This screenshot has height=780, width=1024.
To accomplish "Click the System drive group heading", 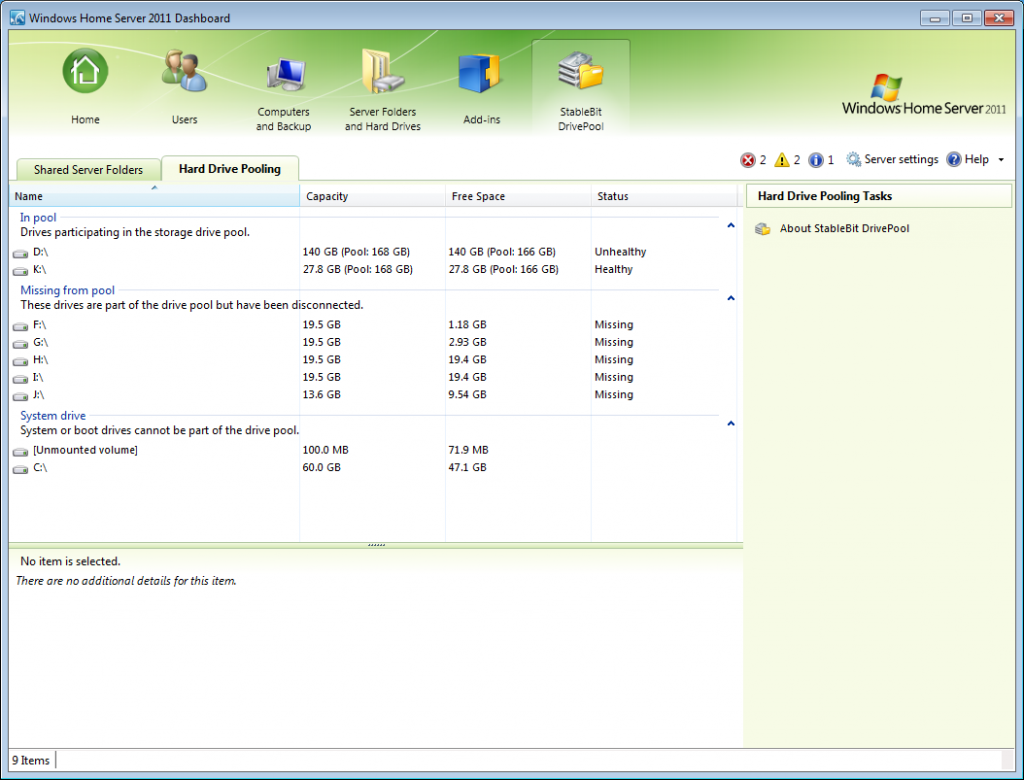I will pyautogui.click(x=53, y=415).
